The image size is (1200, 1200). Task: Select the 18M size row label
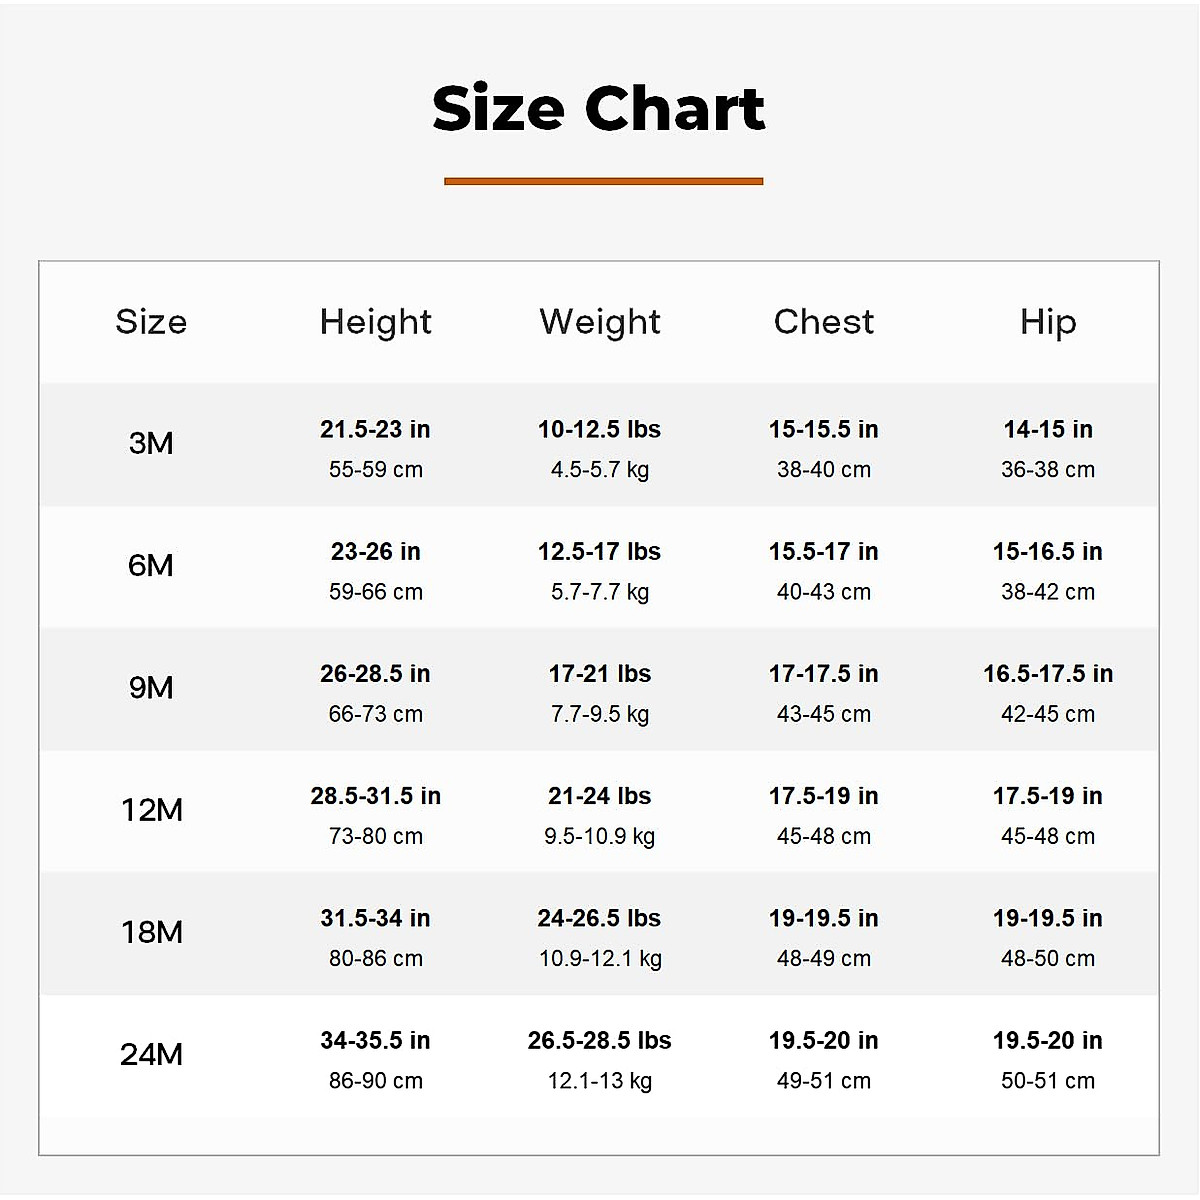point(152,932)
